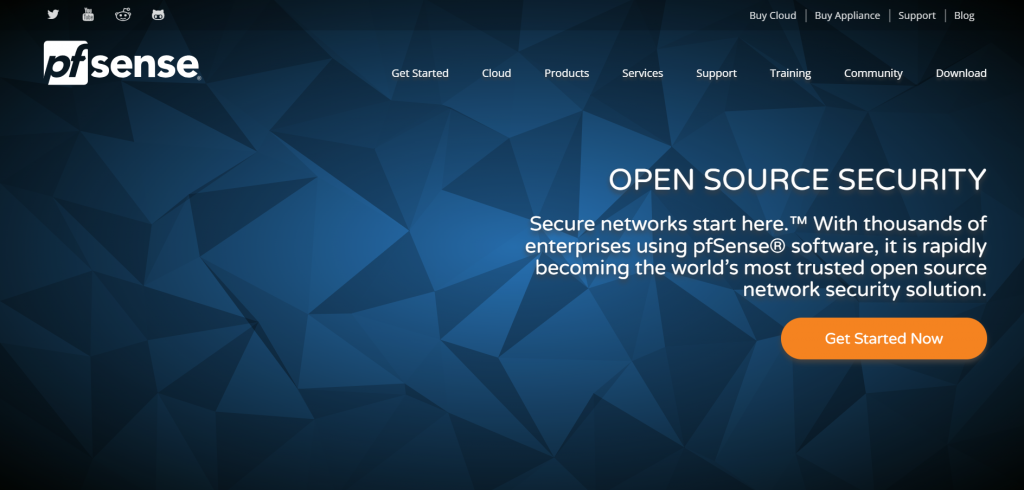
Task: Open the GitHub repository icon
Action: point(158,14)
